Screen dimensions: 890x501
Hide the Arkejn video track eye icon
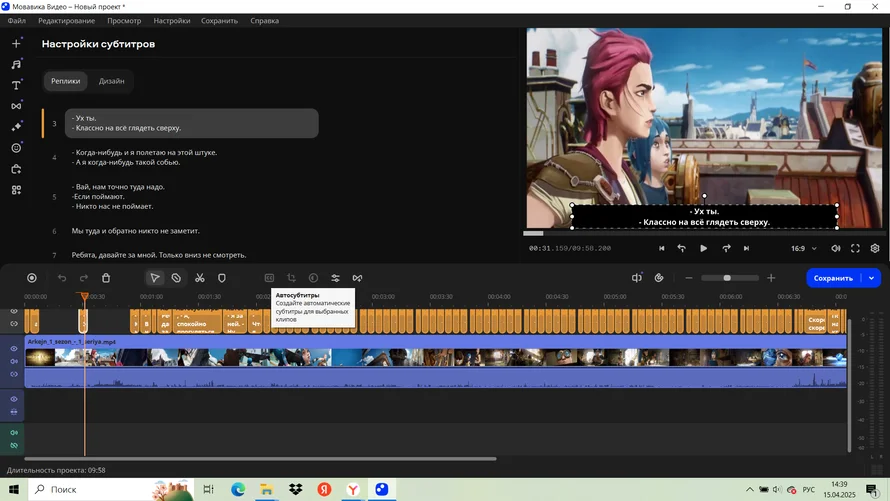pos(14,348)
